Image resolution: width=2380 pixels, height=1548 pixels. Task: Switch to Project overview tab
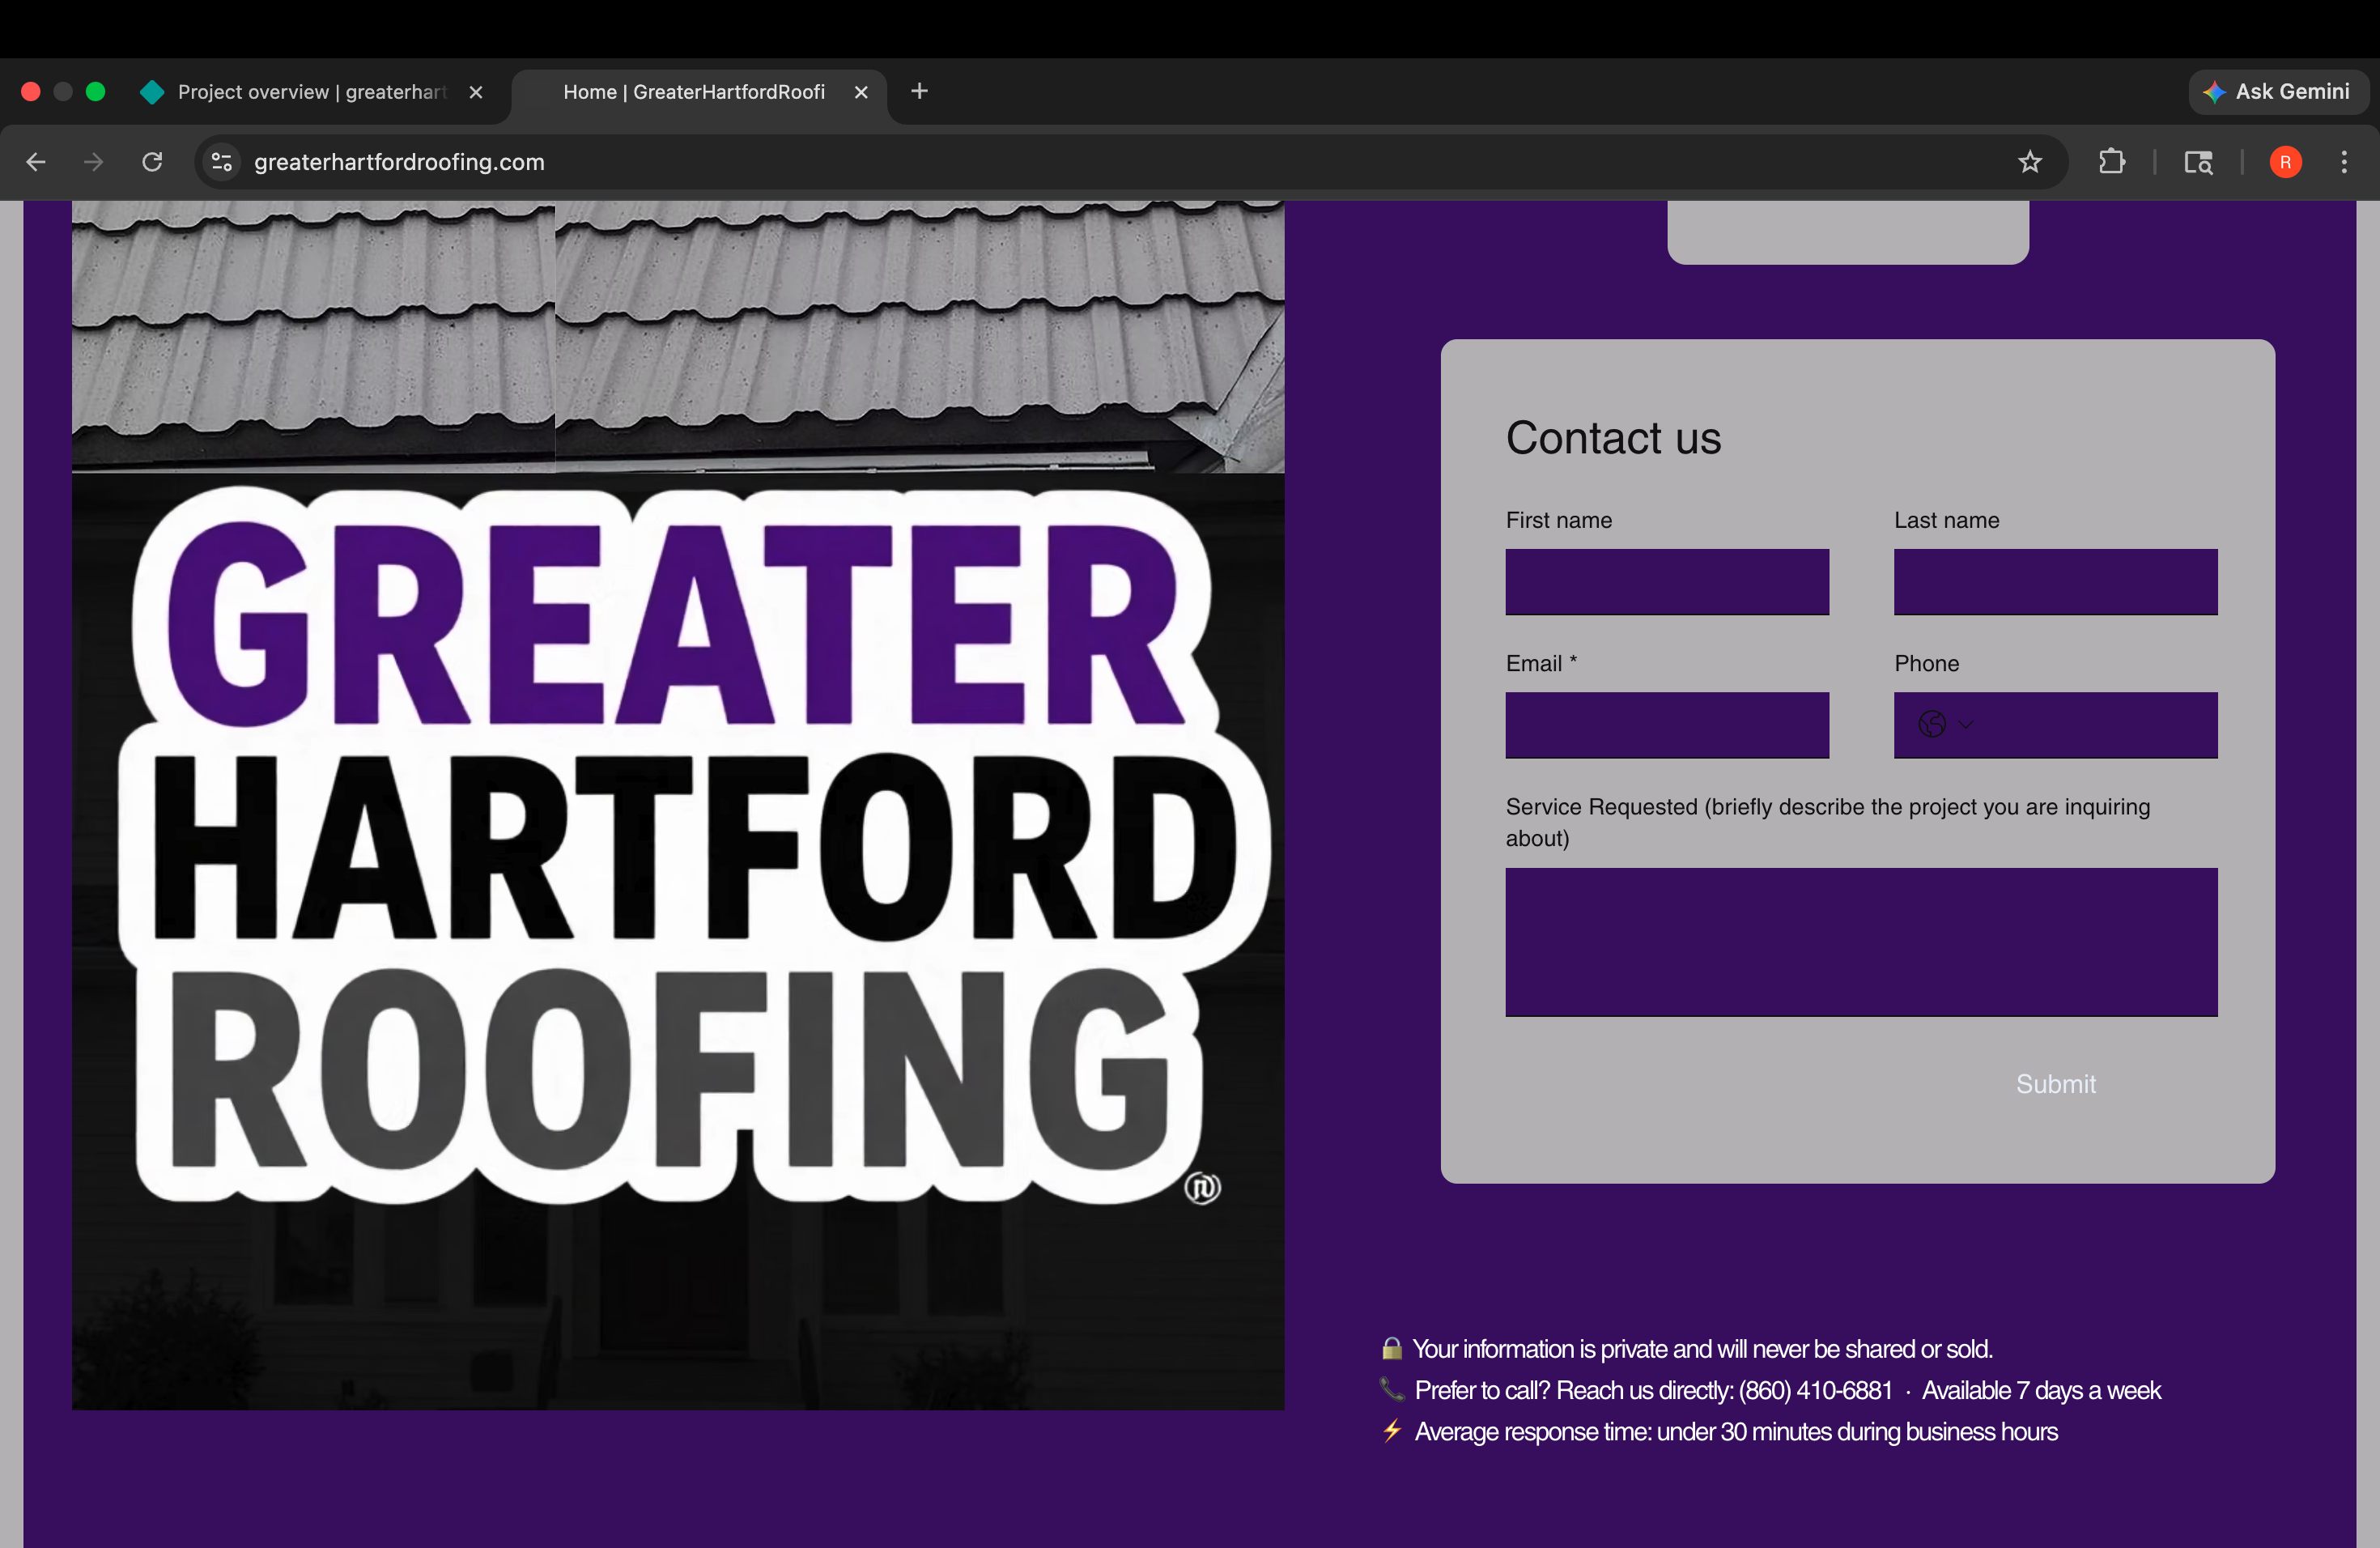tap(311, 92)
